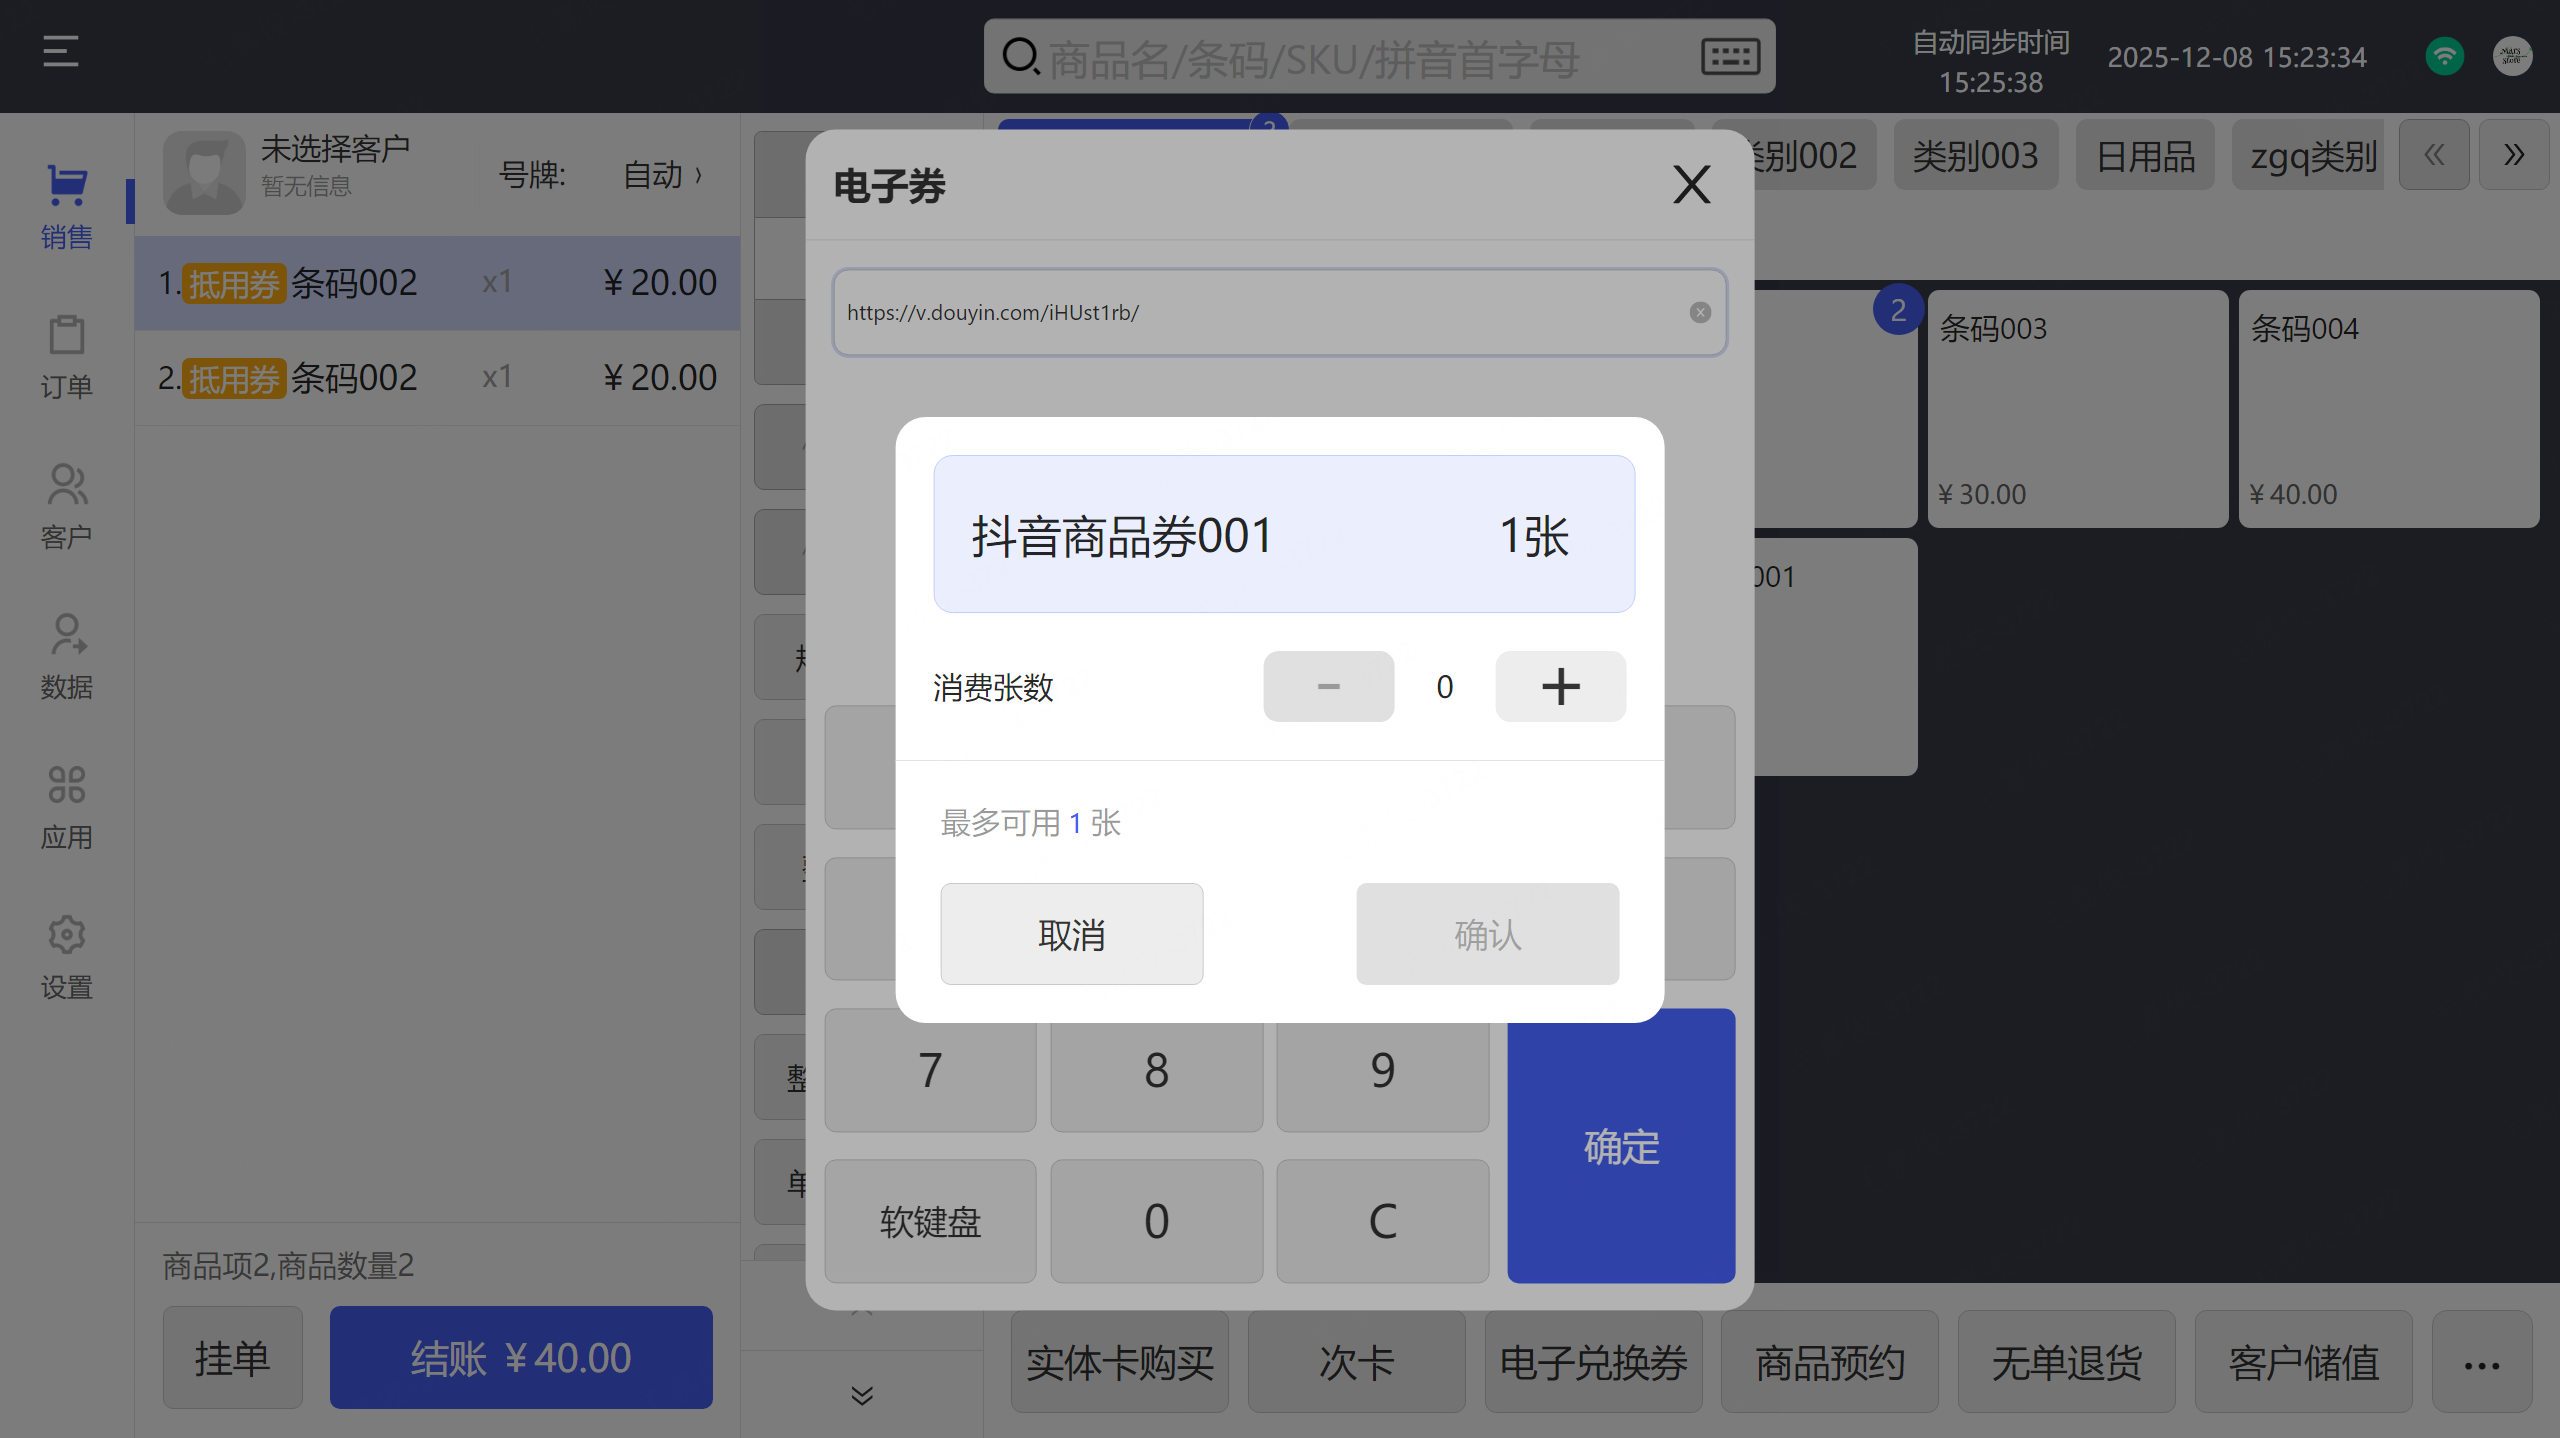The width and height of the screenshot is (2560, 1438).
Task: Click the Sales cart icon in sidebar
Action: tap(66, 186)
